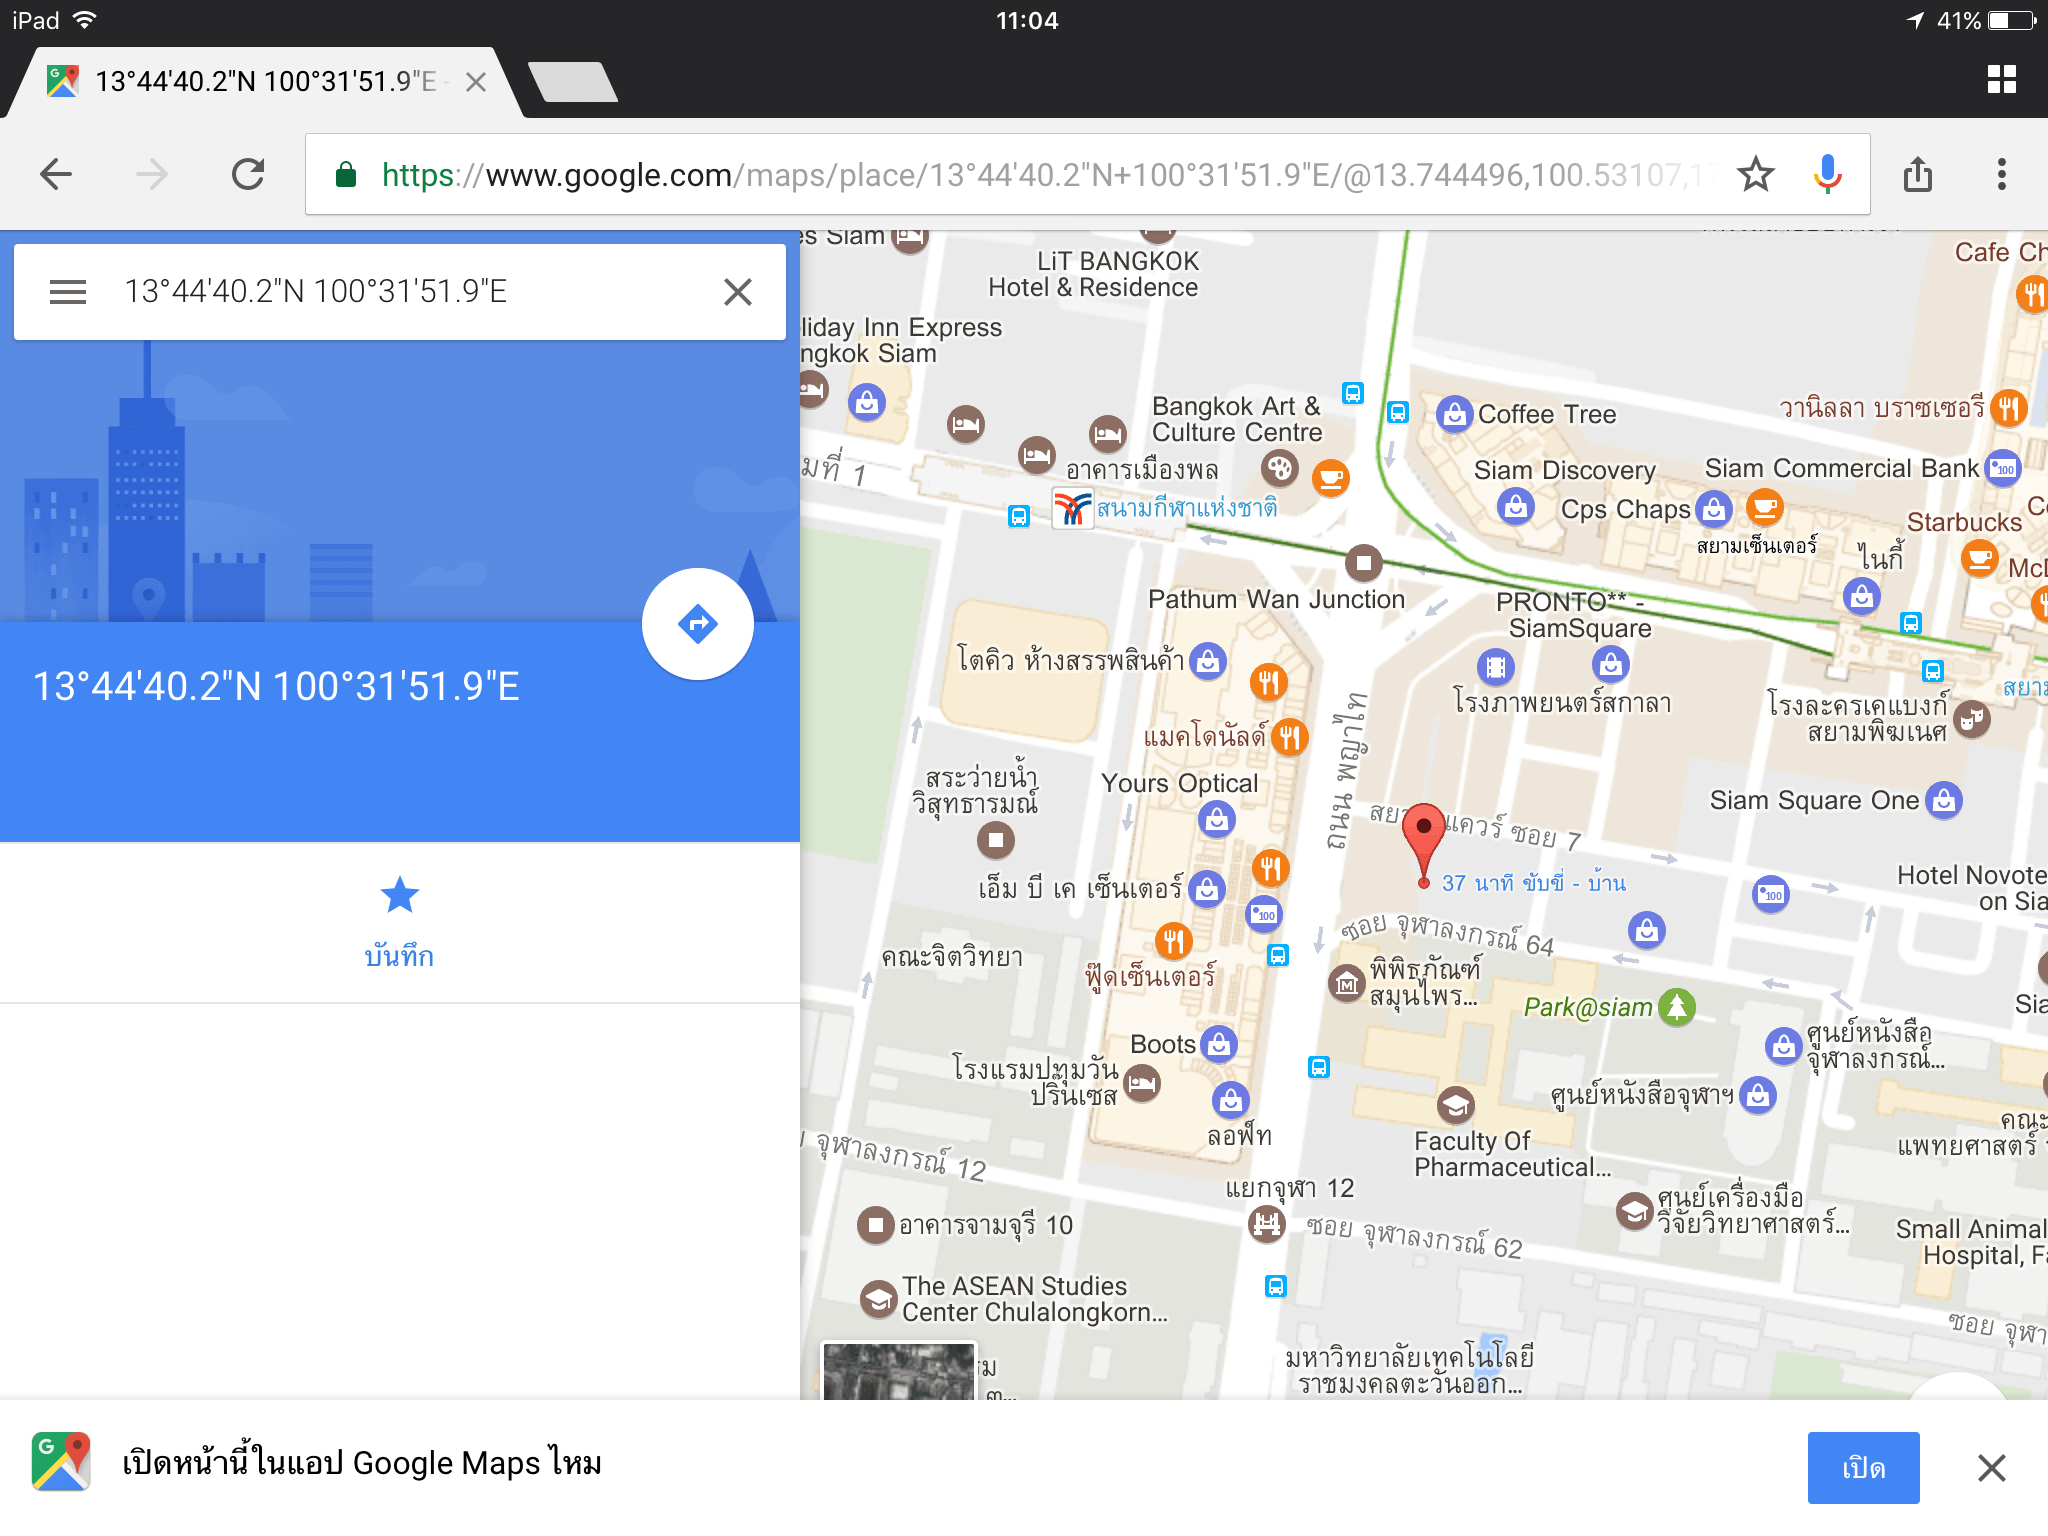Open the share sheet icon
Image resolution: width=2048 pixels, height=1536 pixels.
coord(1917,175)
